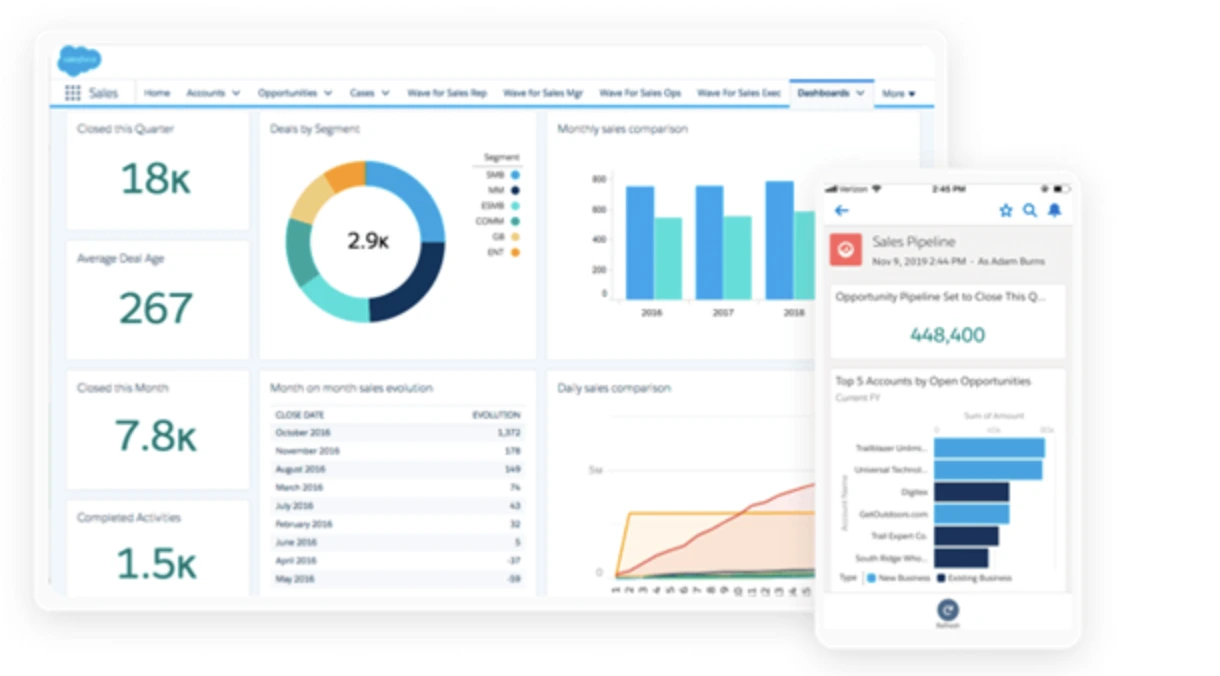Select October 2016 row in evolution table
This screenshot has width=1220, height=676.
398,433
